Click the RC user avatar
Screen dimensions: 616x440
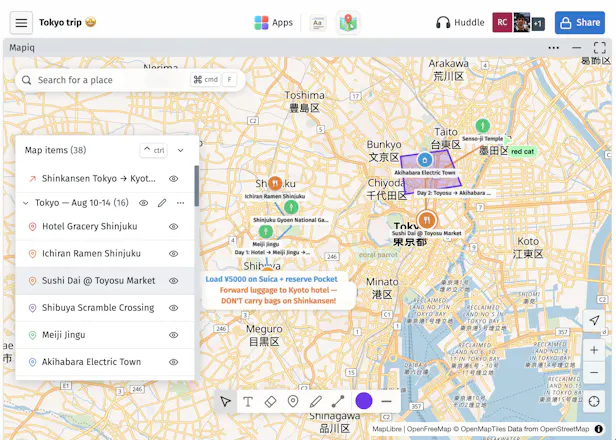[x=502, y=22]
